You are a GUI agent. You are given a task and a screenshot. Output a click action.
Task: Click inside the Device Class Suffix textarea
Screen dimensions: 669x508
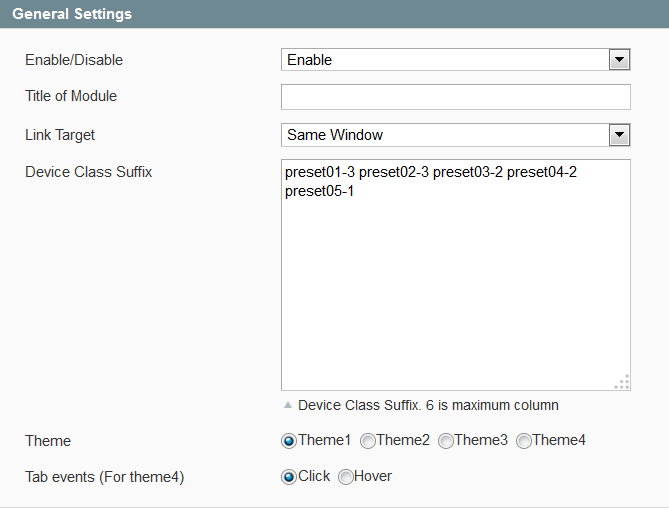point(456,275)
